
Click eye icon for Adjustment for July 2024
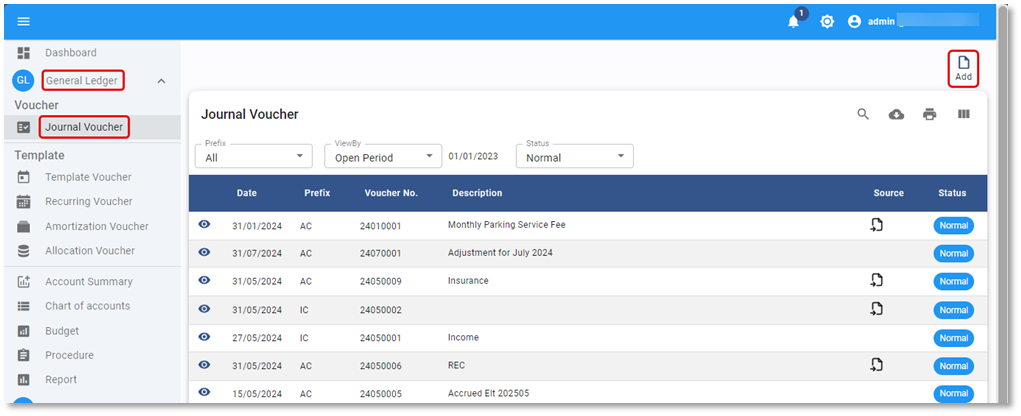pyautogui.click(x=204, y=253)
